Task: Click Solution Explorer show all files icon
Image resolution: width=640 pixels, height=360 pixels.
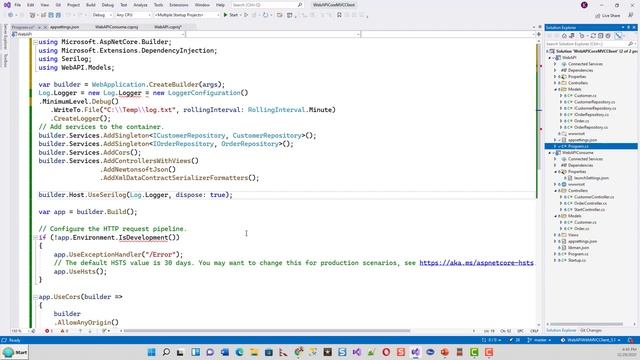Action: (608, 36)
